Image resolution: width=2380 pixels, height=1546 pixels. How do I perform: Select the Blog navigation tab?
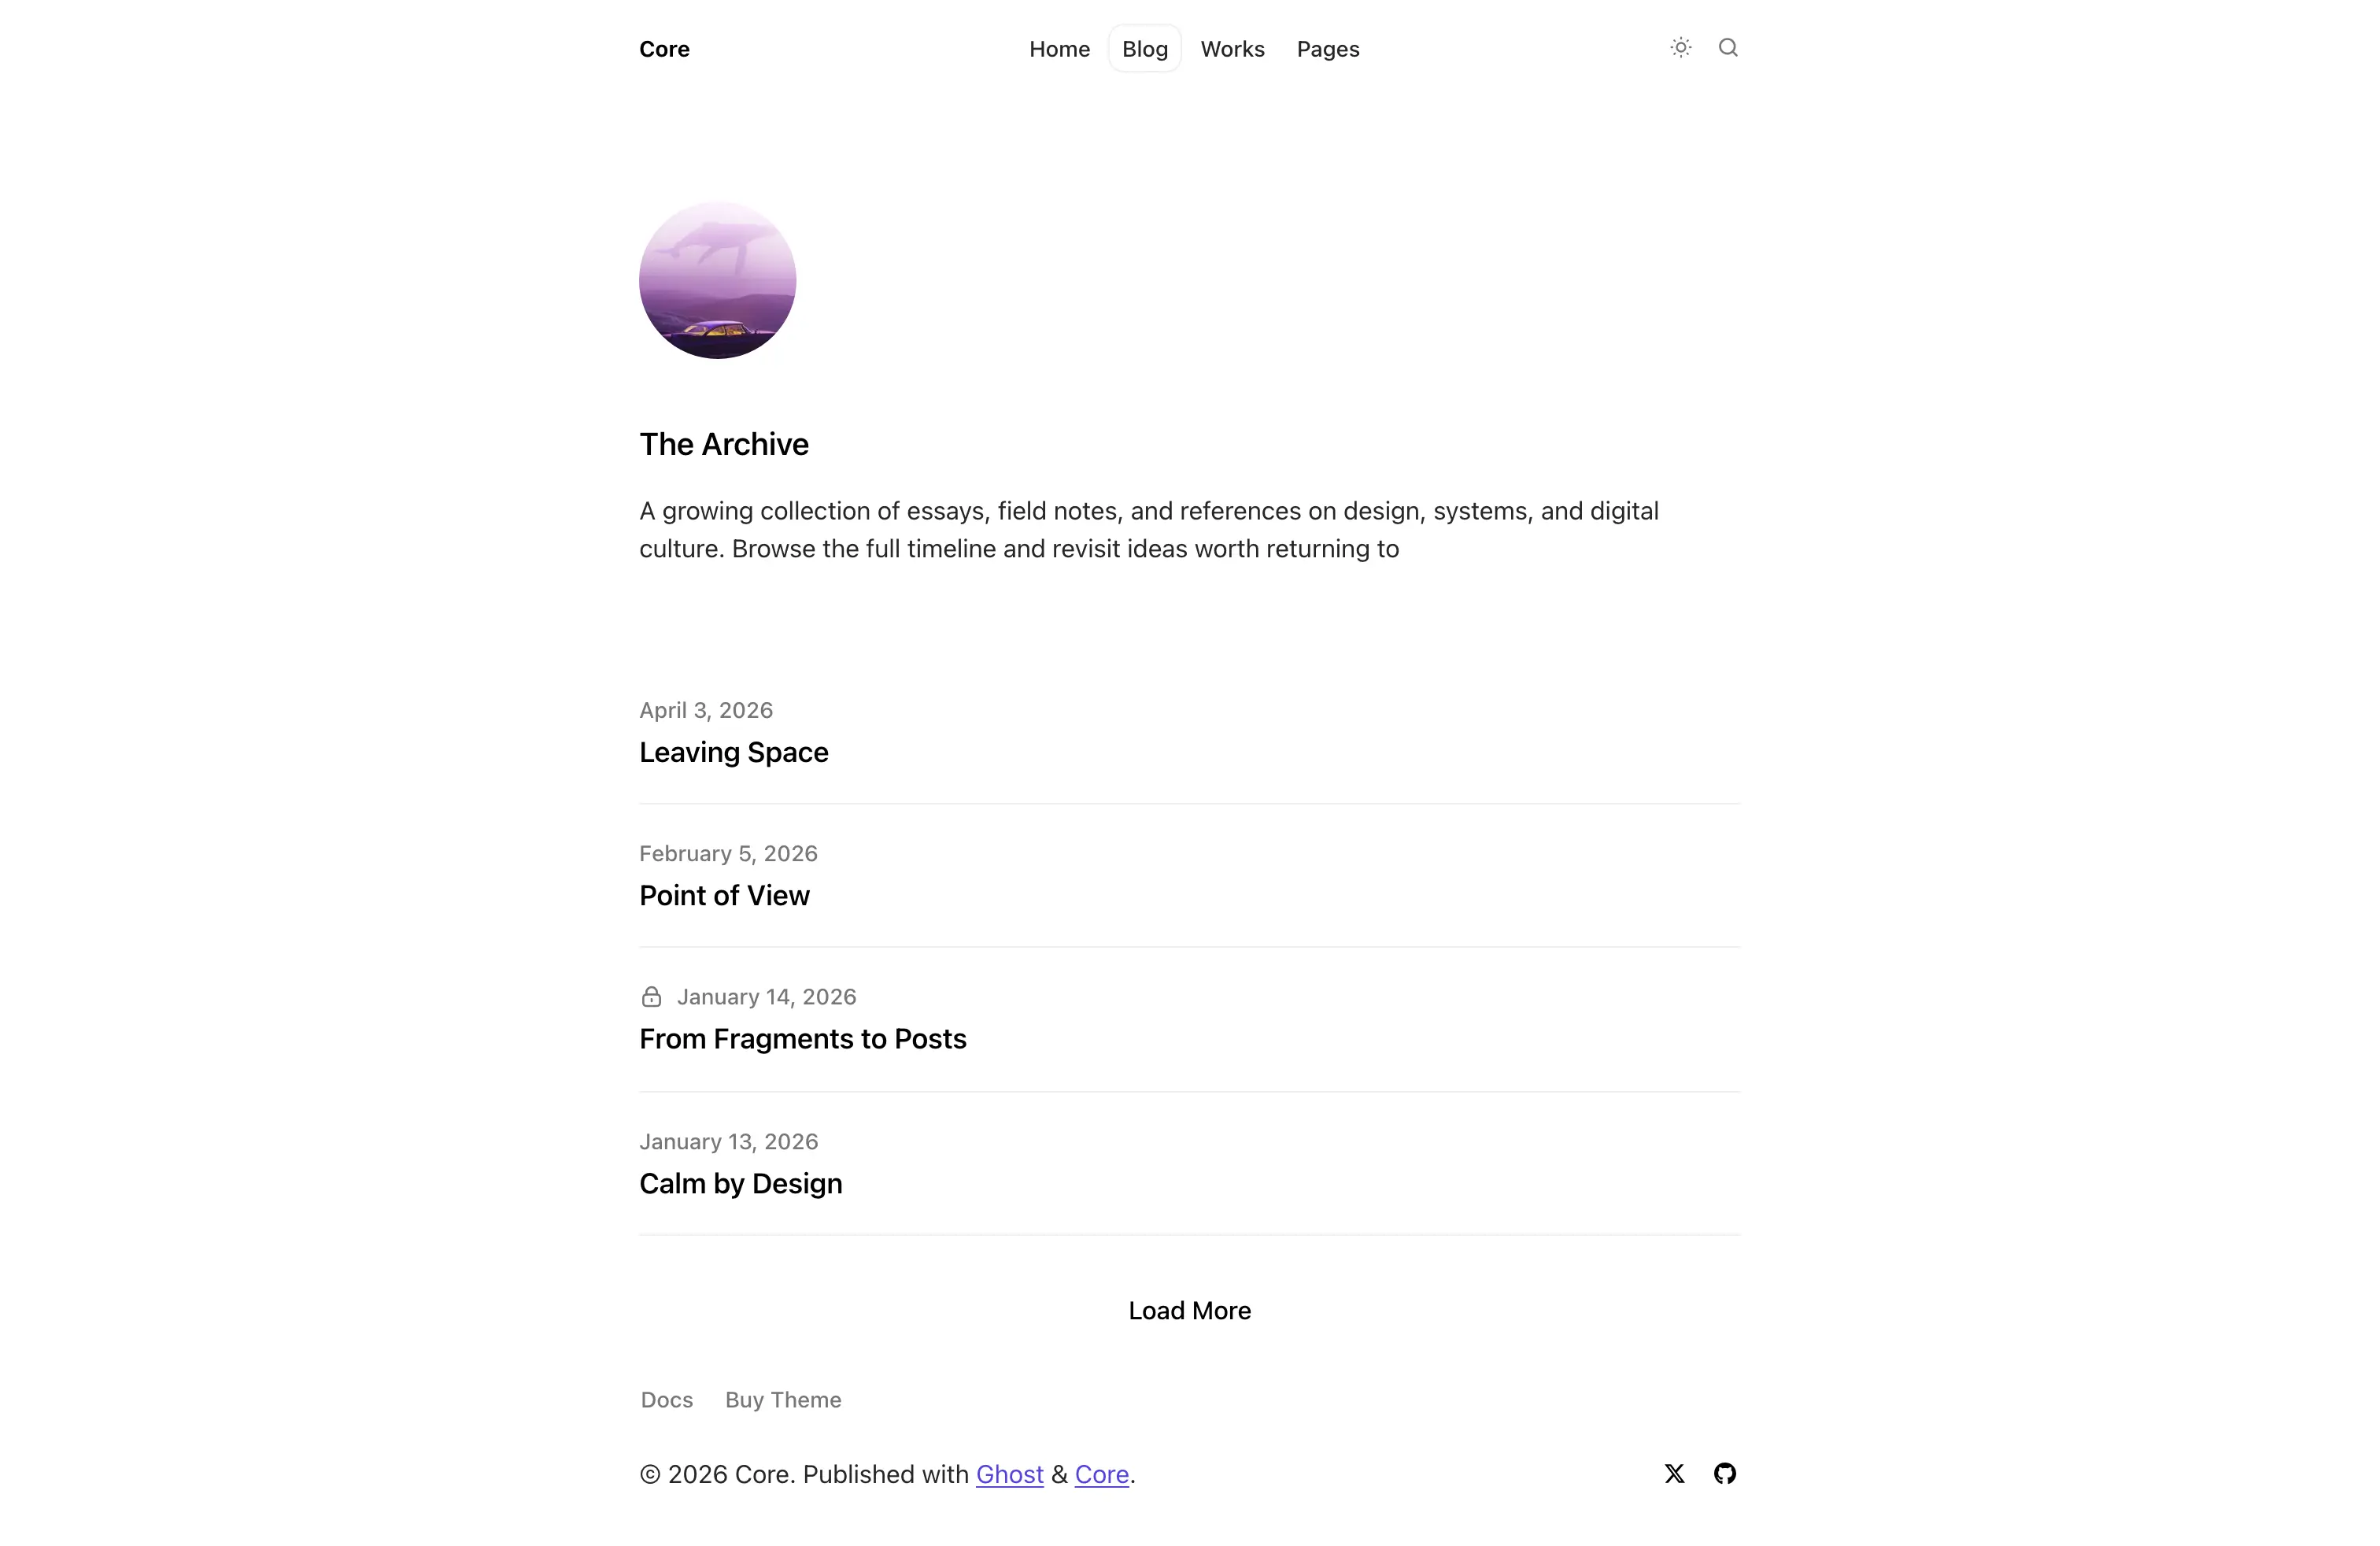tap(1144, 49)
